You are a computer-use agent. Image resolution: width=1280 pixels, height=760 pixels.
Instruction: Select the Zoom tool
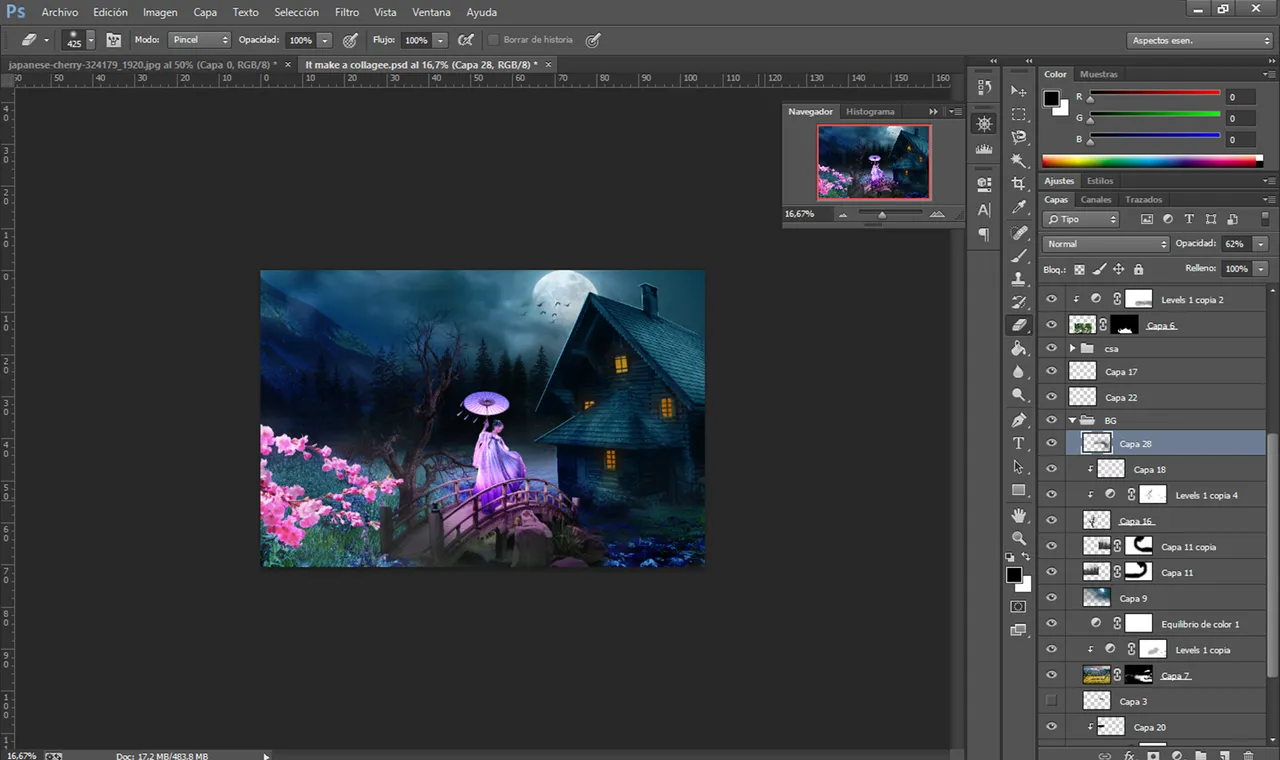1019,538
